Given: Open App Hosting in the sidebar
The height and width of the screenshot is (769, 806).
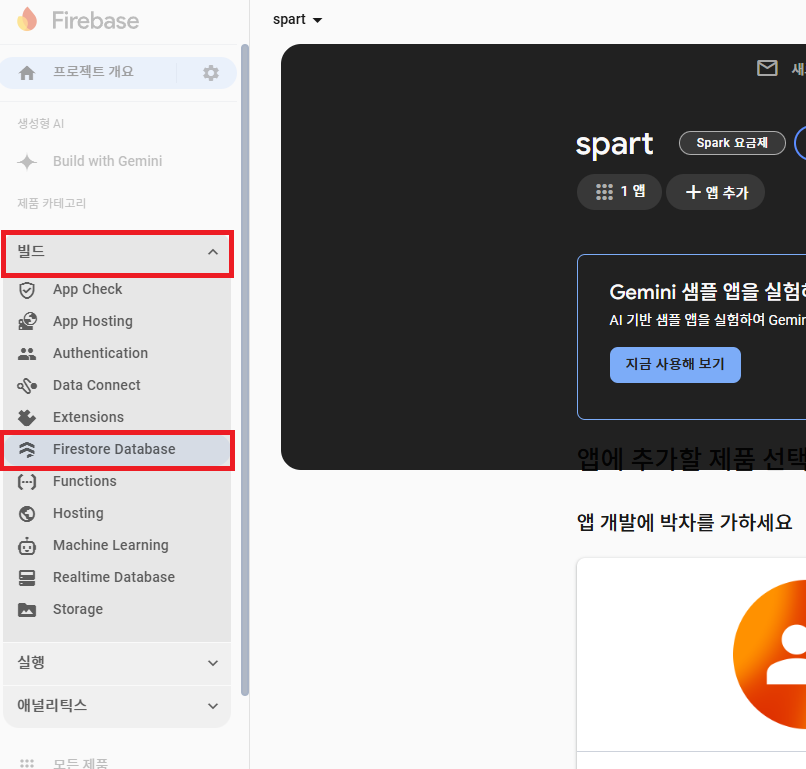Looking at the screenshot, I should point(117,321).
